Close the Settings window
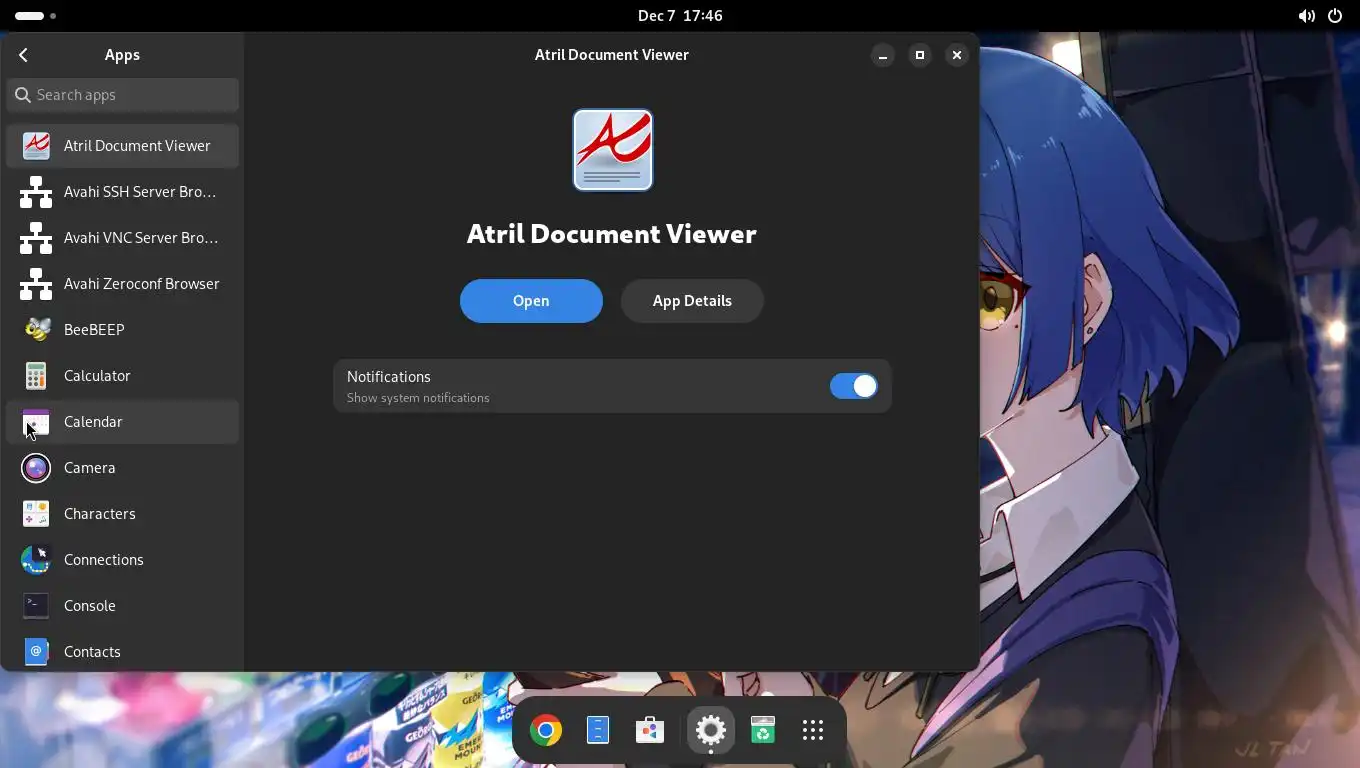Image resolution: width=1360 pixels, height=768 pixels. point(957,55)
